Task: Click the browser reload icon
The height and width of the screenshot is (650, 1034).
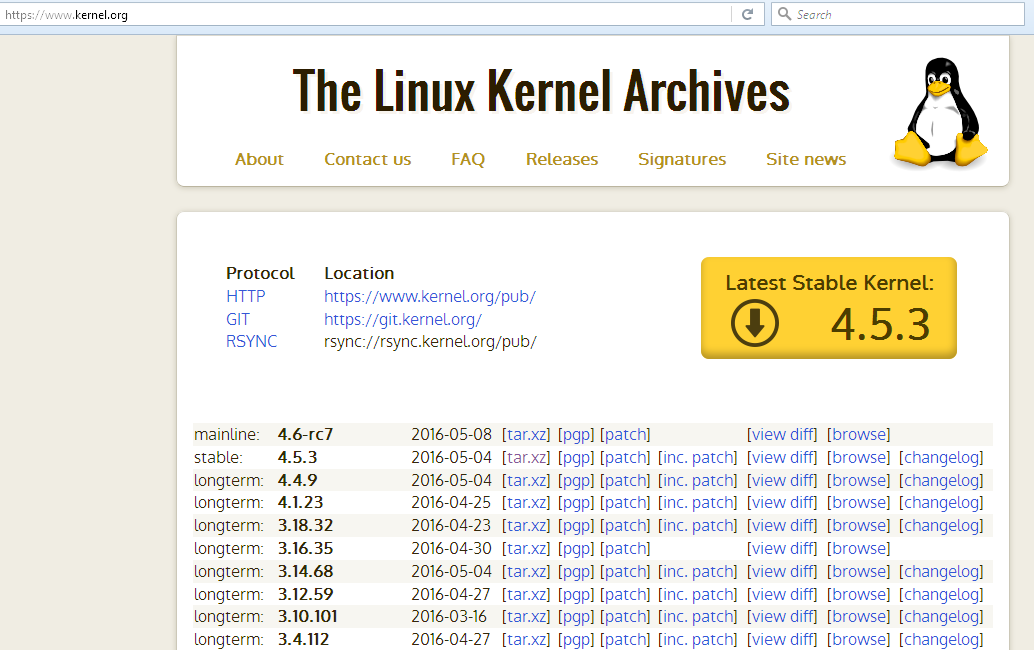Action: (x=747, y=15)
